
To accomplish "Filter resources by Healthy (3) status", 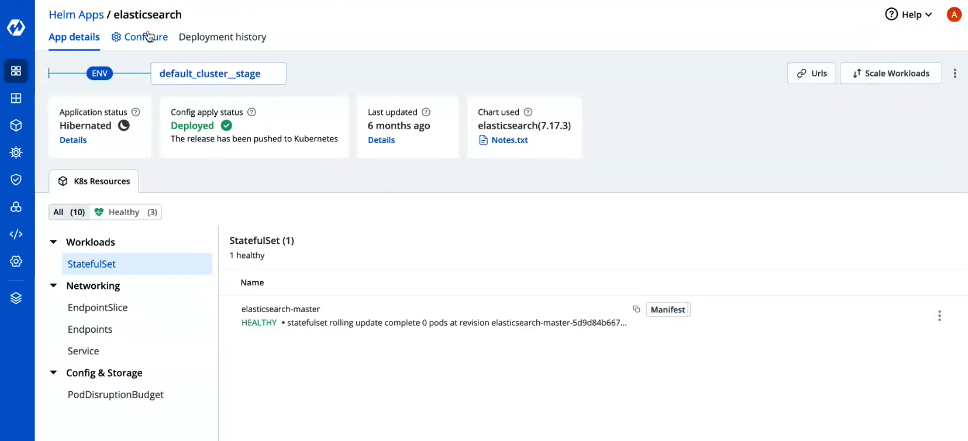I will pos(126,212).
